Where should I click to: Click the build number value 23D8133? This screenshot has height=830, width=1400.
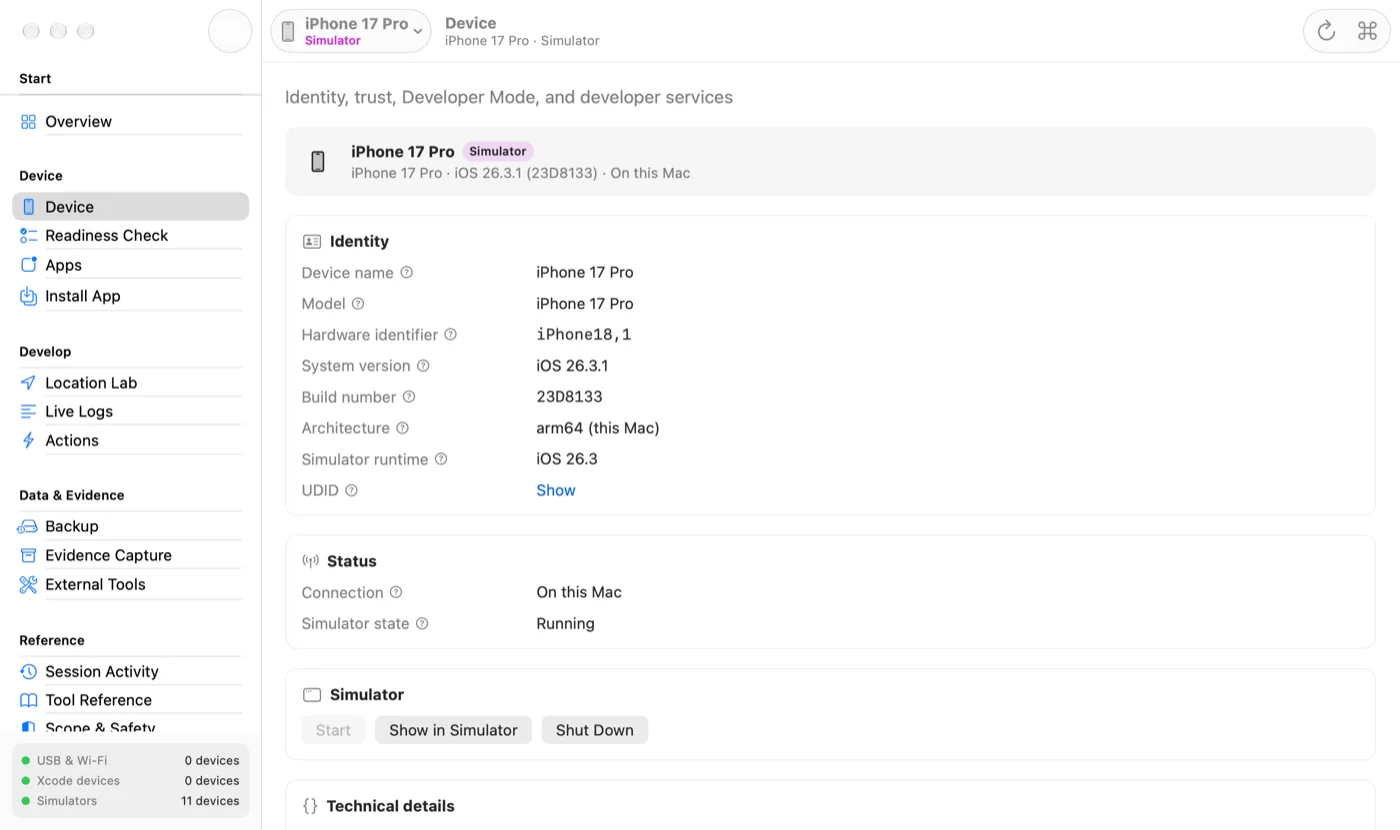(x=569, y=397)
